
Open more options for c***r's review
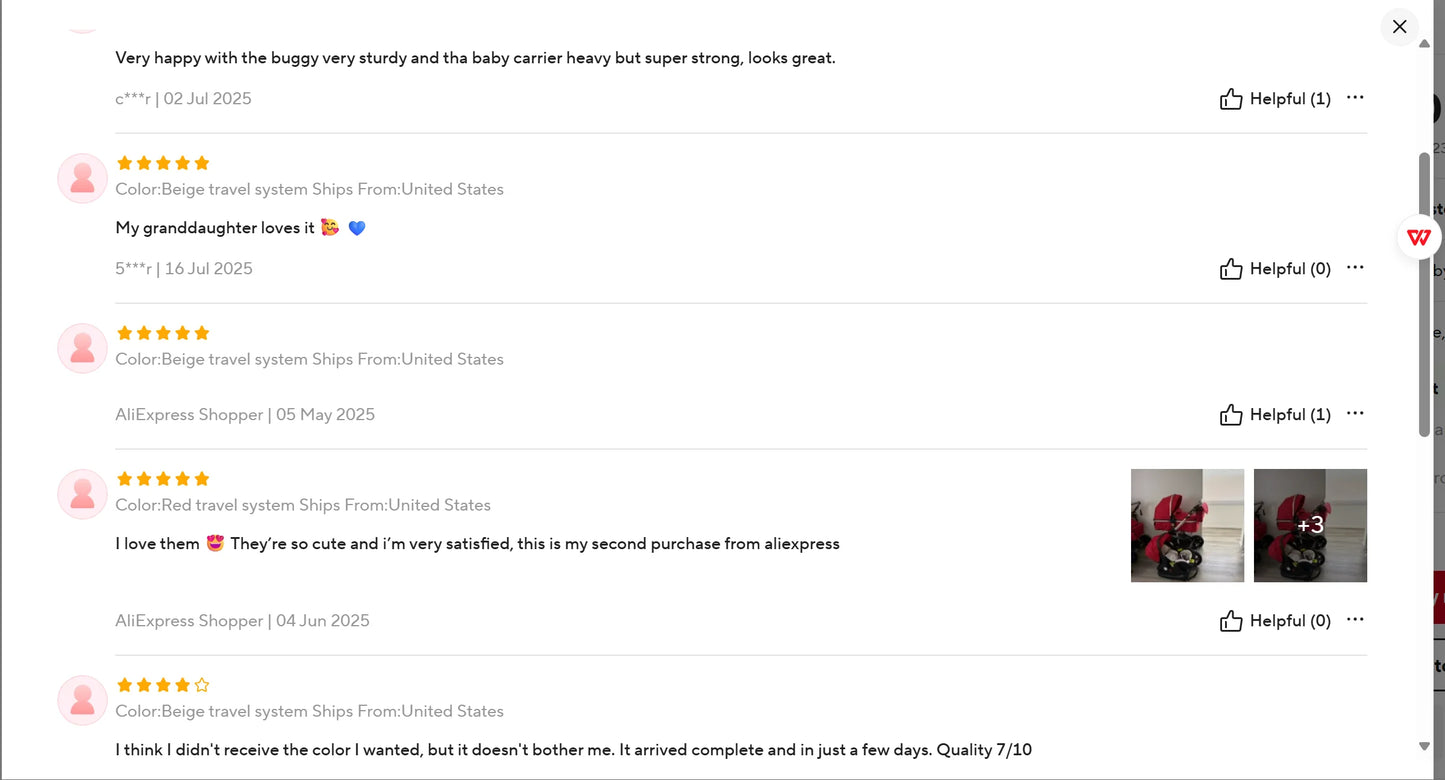pos(1355,98)
